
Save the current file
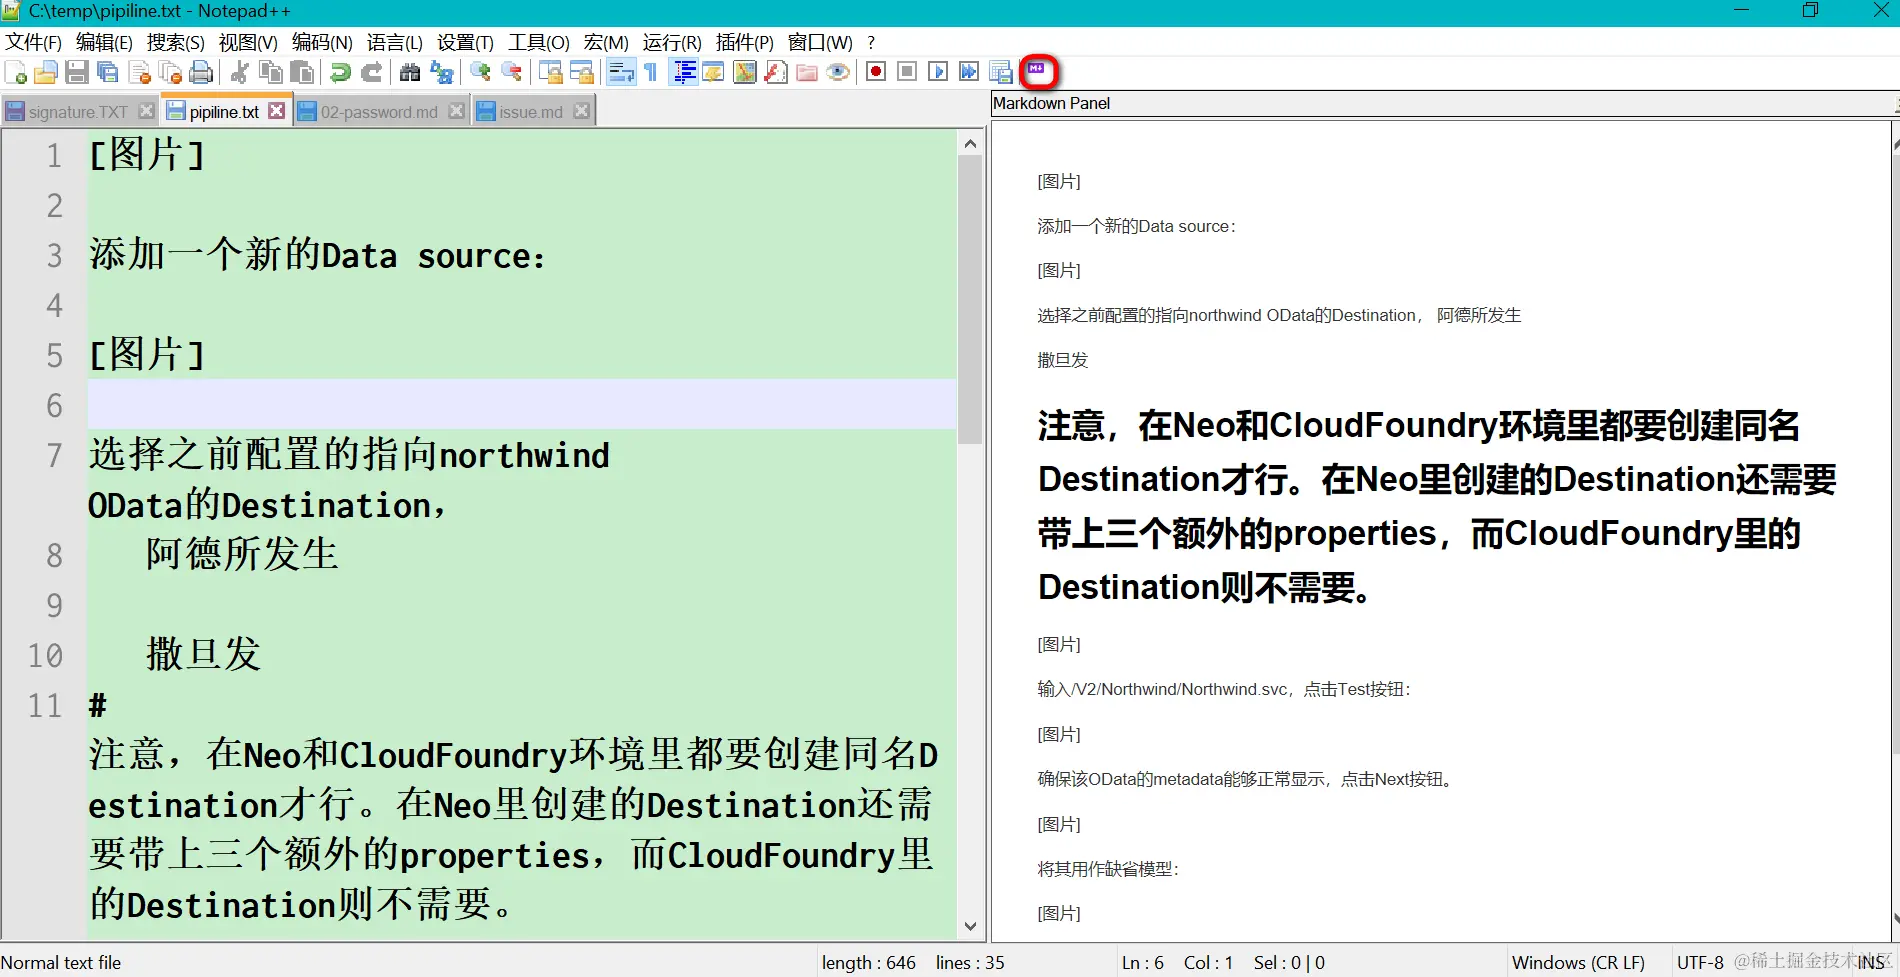(77, 72)
